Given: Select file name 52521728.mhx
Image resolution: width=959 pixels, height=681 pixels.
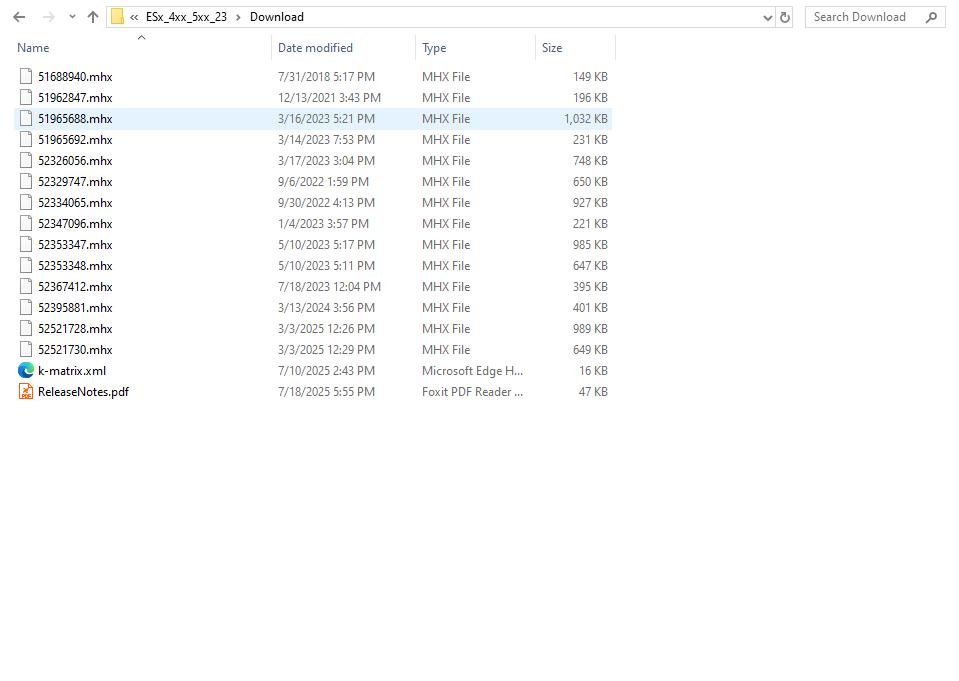Looking at the screenshot, I should point(75,329).
